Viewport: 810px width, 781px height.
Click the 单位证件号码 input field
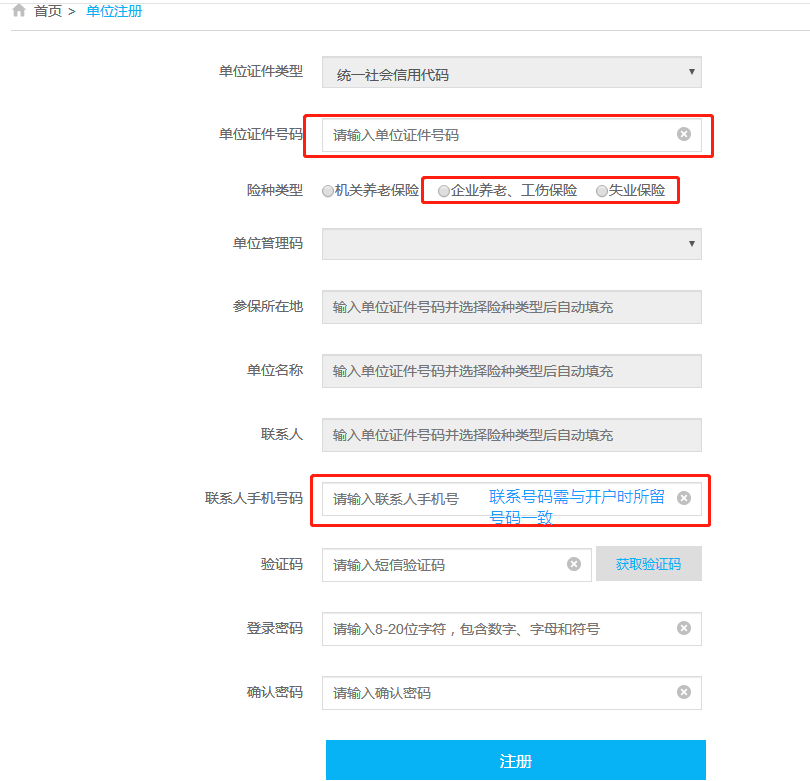click(511, 135)
